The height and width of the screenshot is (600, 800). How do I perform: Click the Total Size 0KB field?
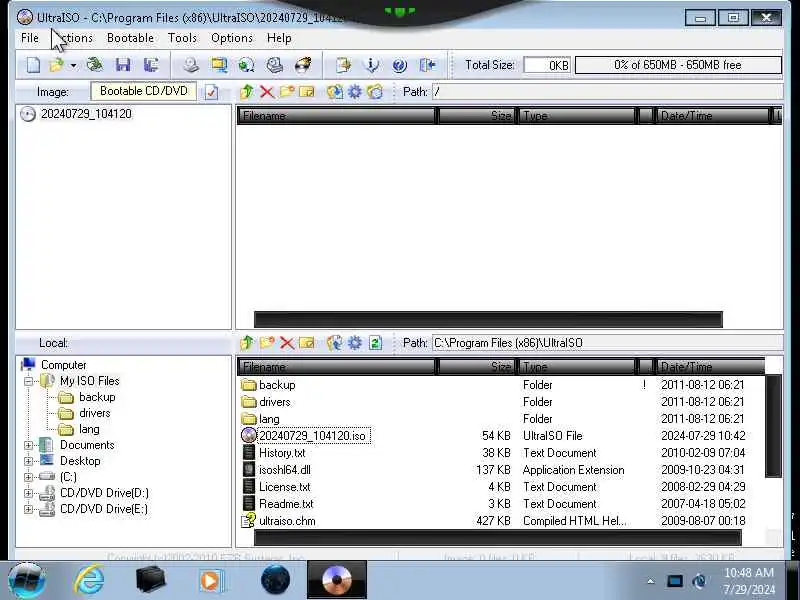[547, 65]
